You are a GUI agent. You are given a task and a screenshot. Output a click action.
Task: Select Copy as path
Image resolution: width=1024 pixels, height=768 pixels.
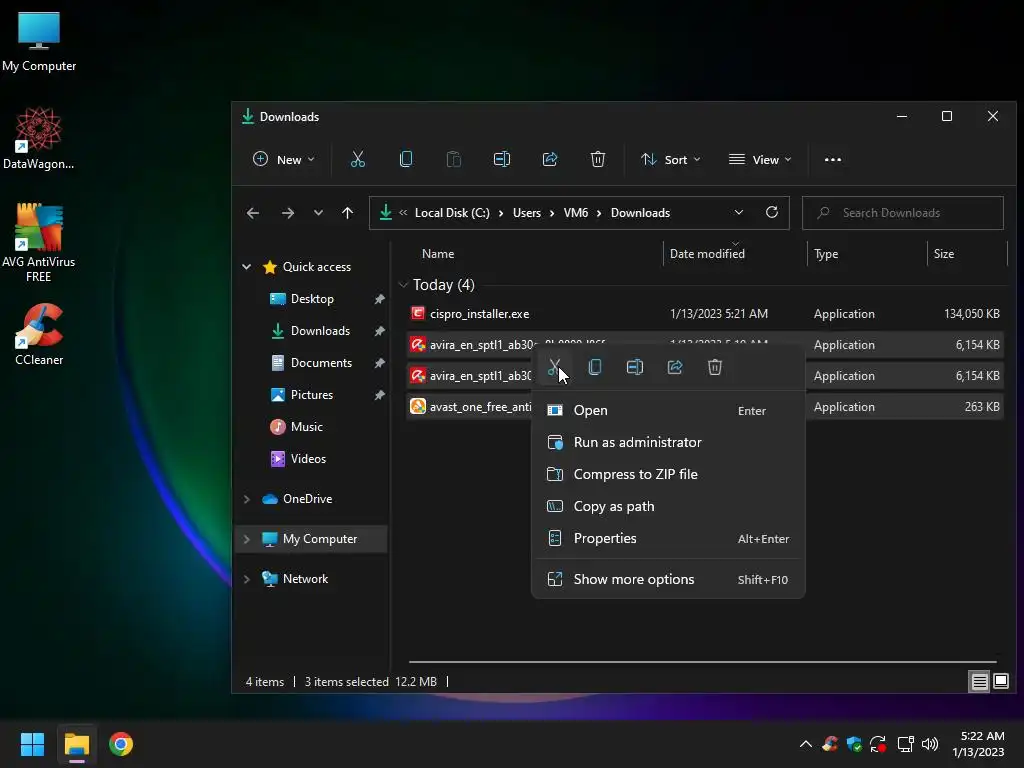[668, 506]
